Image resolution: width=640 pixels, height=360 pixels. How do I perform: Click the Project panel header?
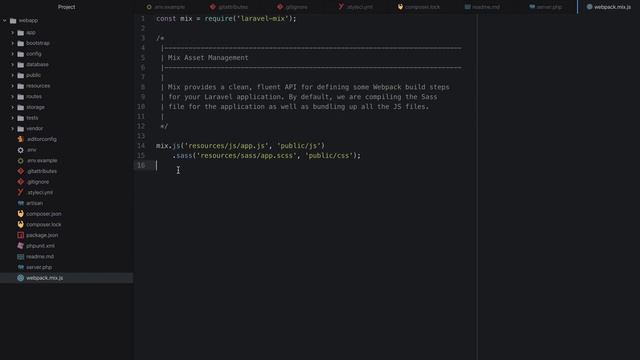point(67,7)
